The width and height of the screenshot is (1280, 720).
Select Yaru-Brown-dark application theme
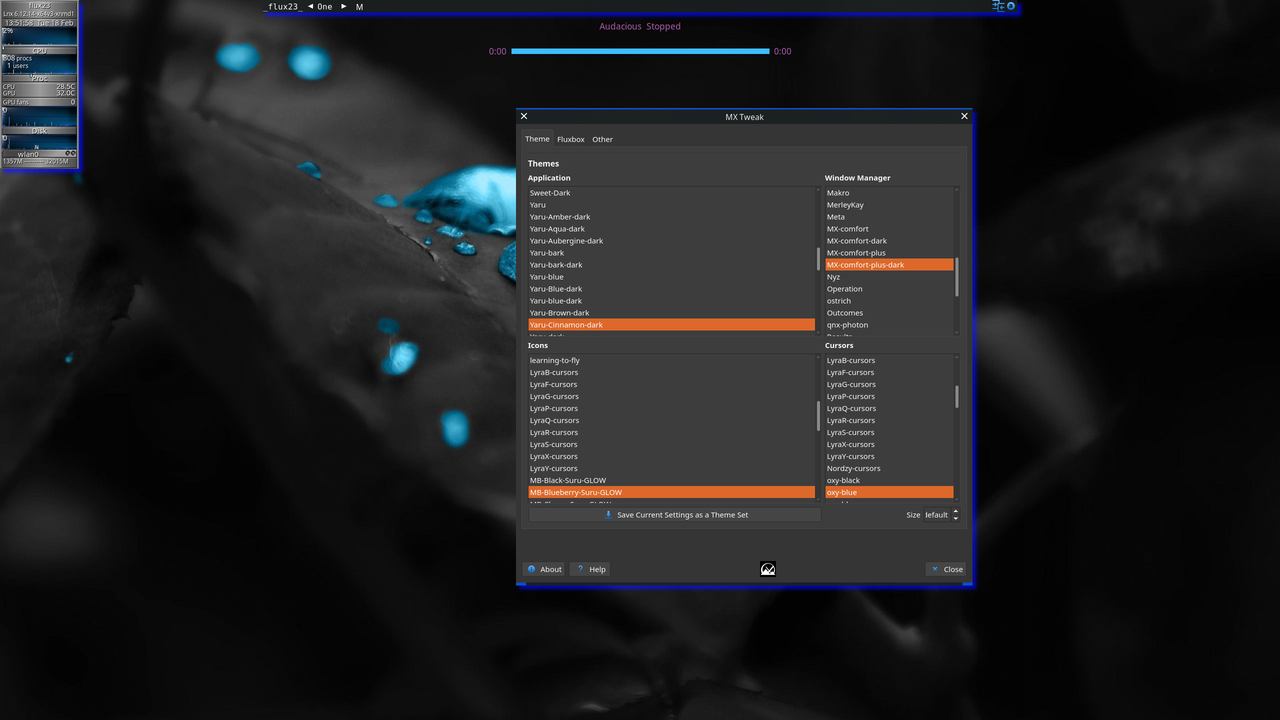671,313
